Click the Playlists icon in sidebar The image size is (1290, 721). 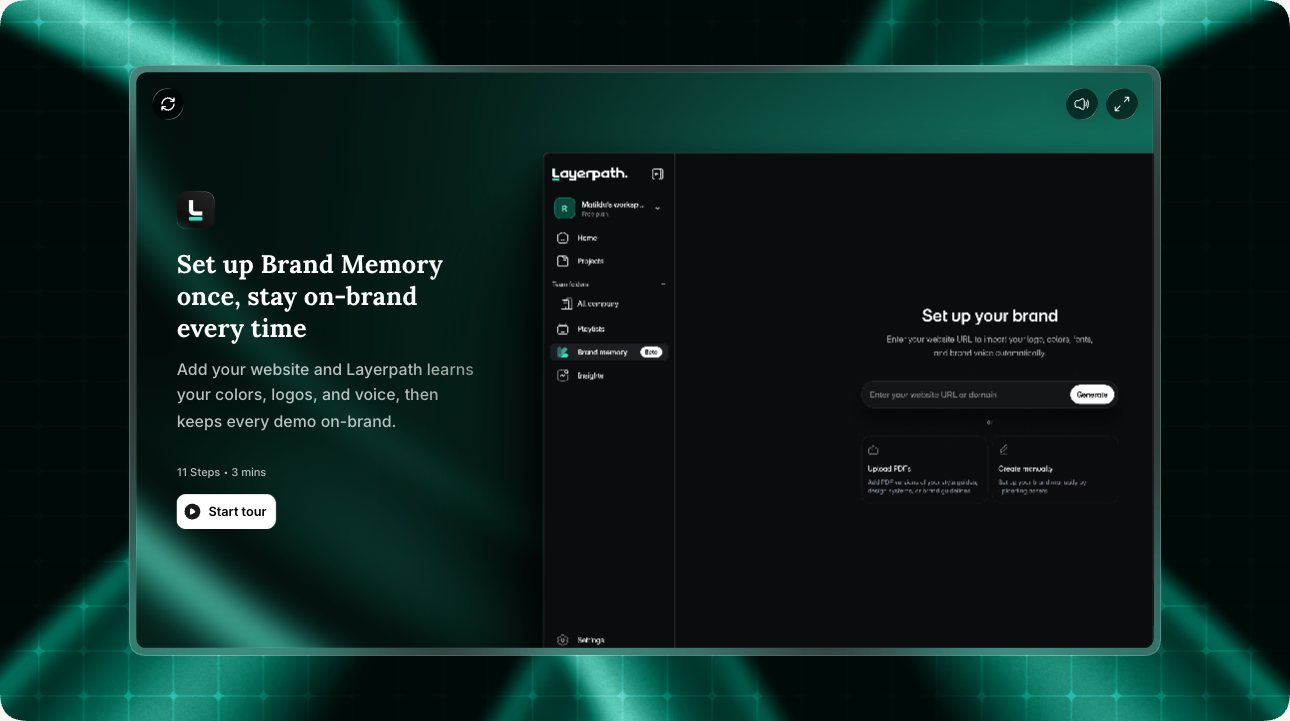click(563, 329)
